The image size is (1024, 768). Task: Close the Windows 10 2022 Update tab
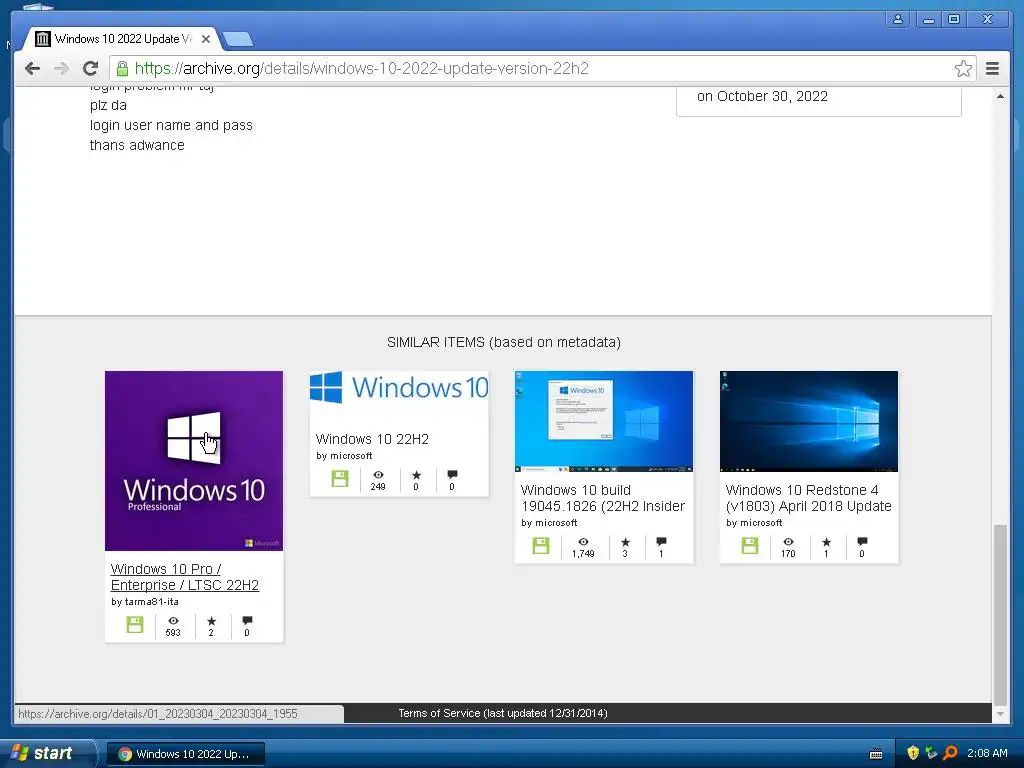coord(206,39)
